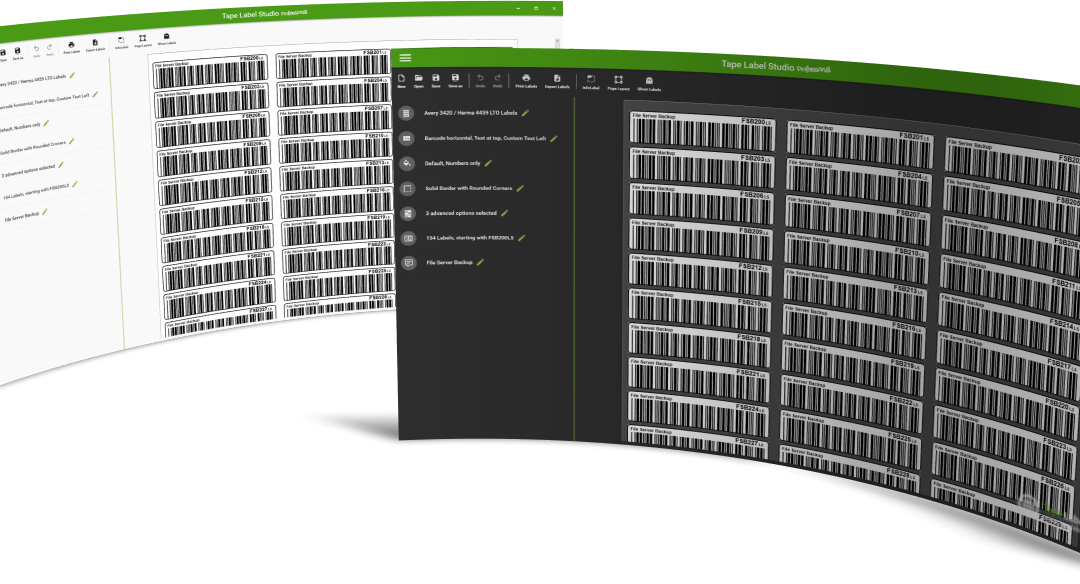The image size is (1080, 584).
Task: Select 'Default, Numbers only' text in light window
Action: (19, 127)
